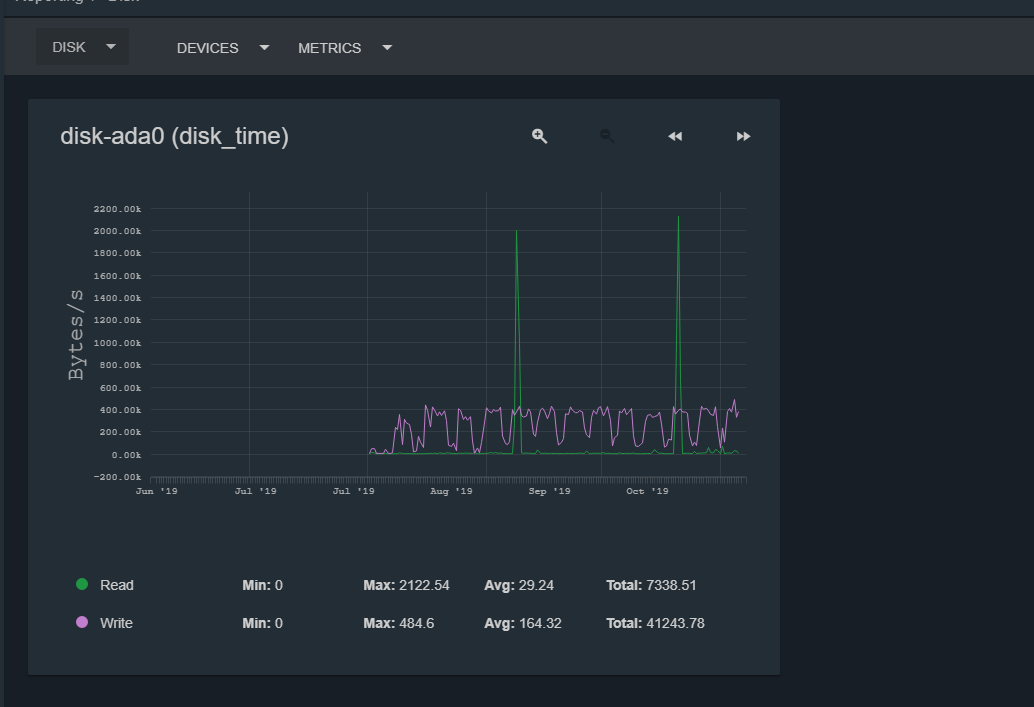The height and width of the screenshot is (707, 1034).
Task: Step back in time with rewind icon
Action: [675, 136]
